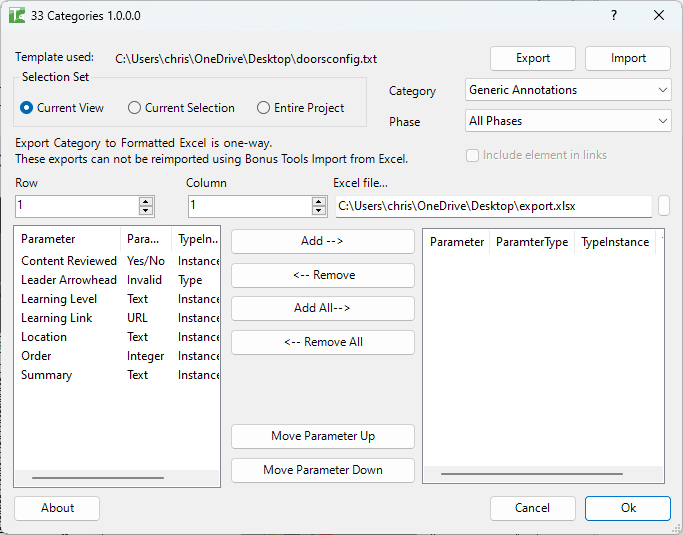Viewport: 683px width, 535px height.
Task: Click the Add --> button
Action: [x=323, y=241]
